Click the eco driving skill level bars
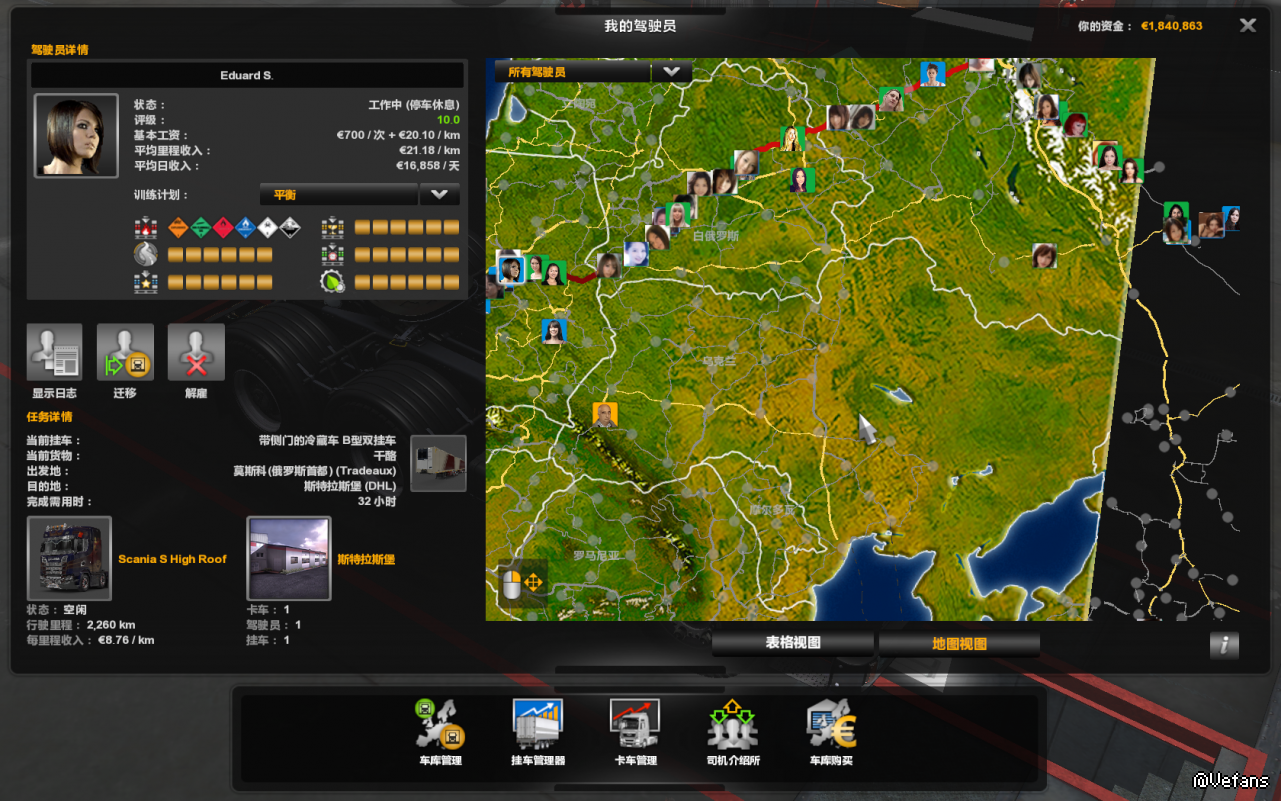1281x801 pixels. click(407, 282)
